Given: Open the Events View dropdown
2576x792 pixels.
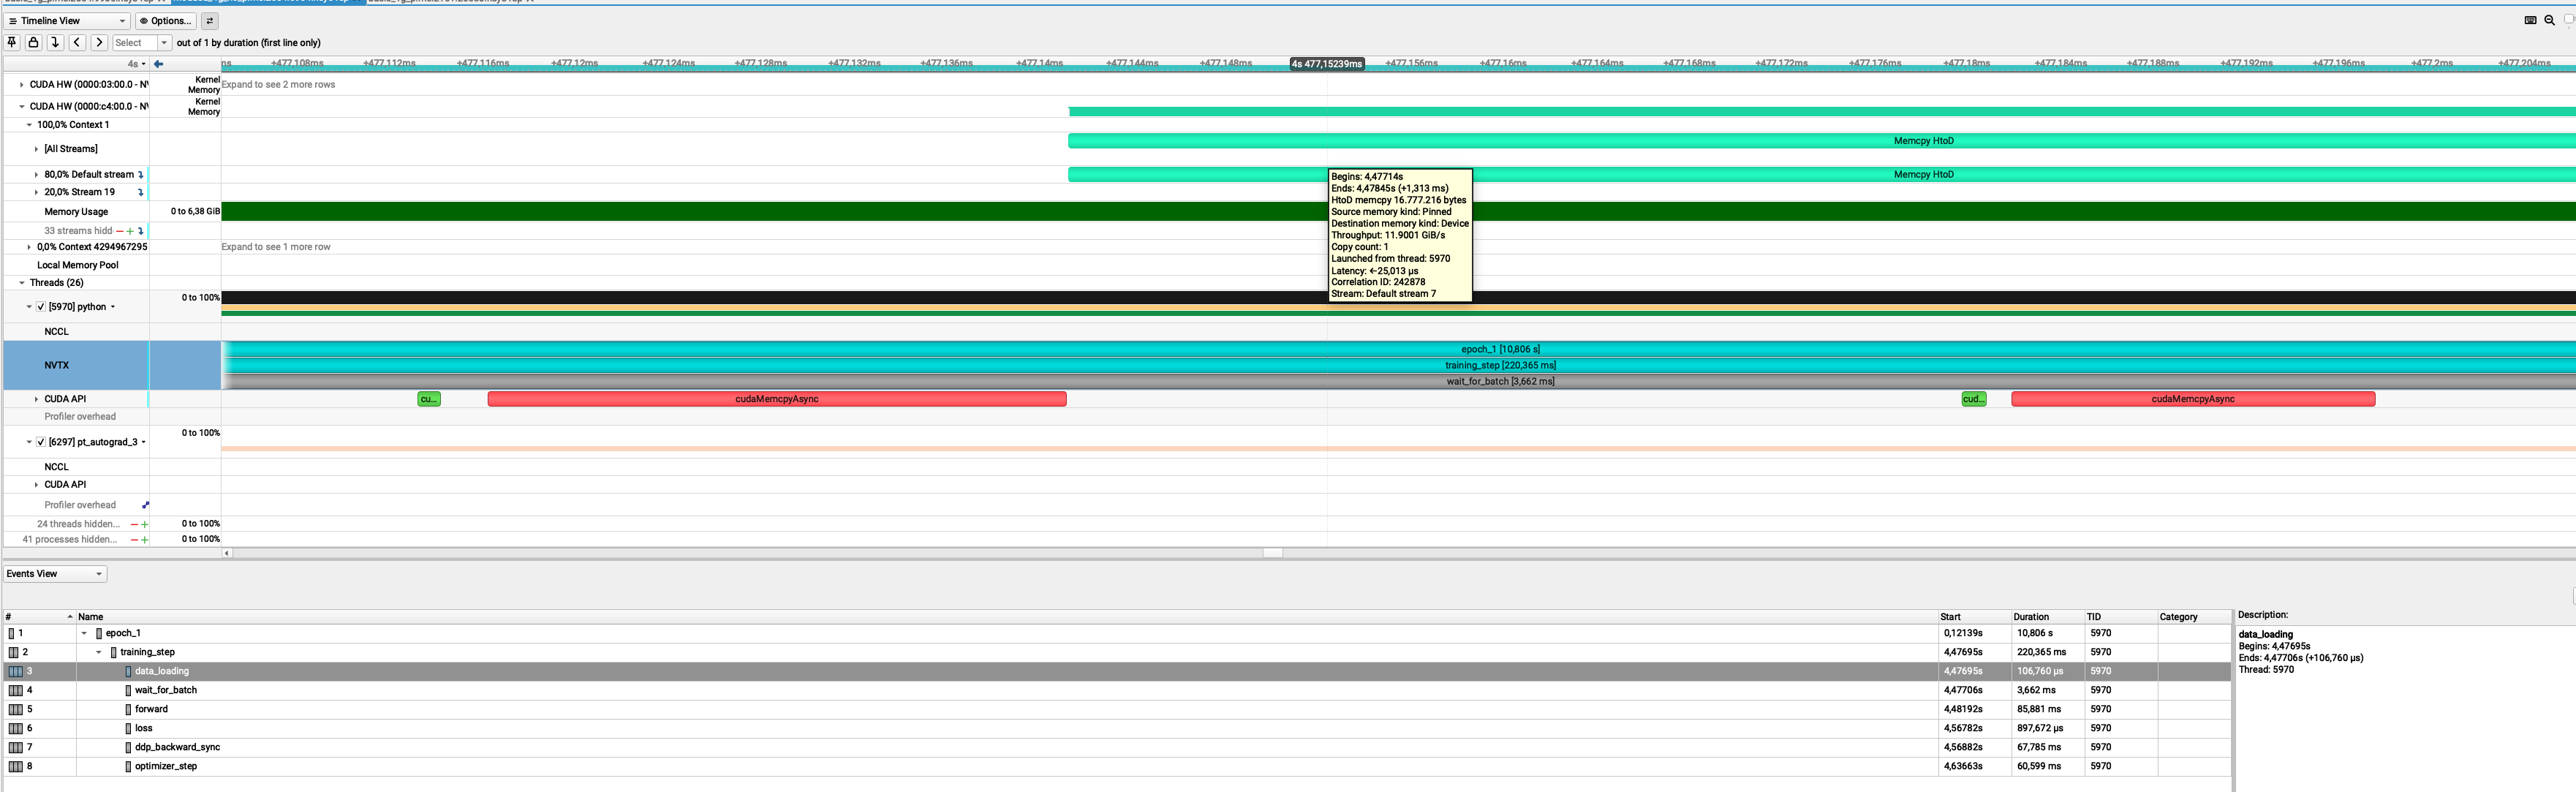Looking at the screenshot, I should point(55,574).
